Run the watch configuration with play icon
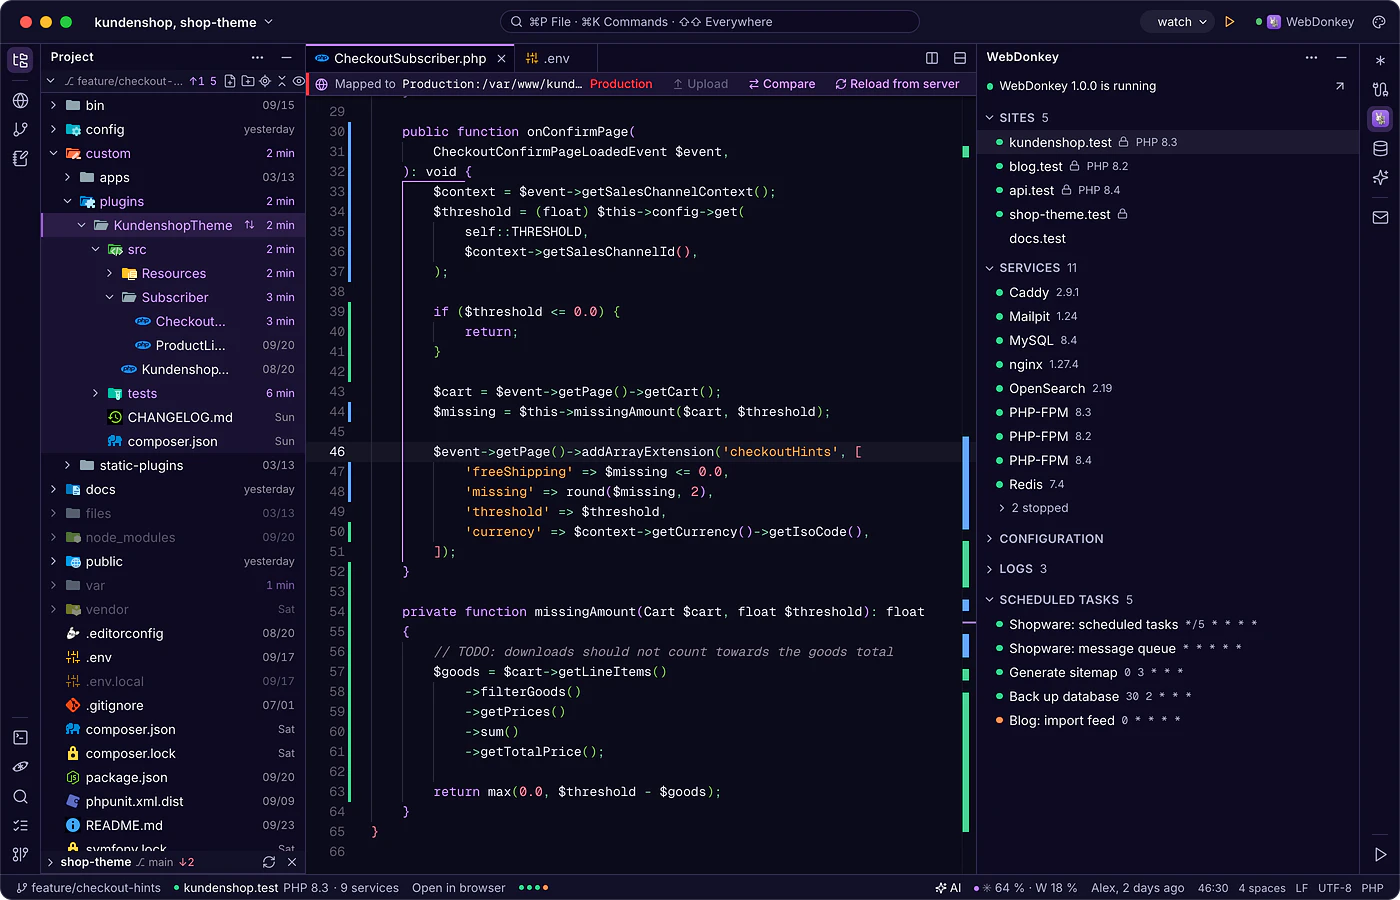The width and height of the screenshot is (1400, 900). click(x=1230, y=22)
